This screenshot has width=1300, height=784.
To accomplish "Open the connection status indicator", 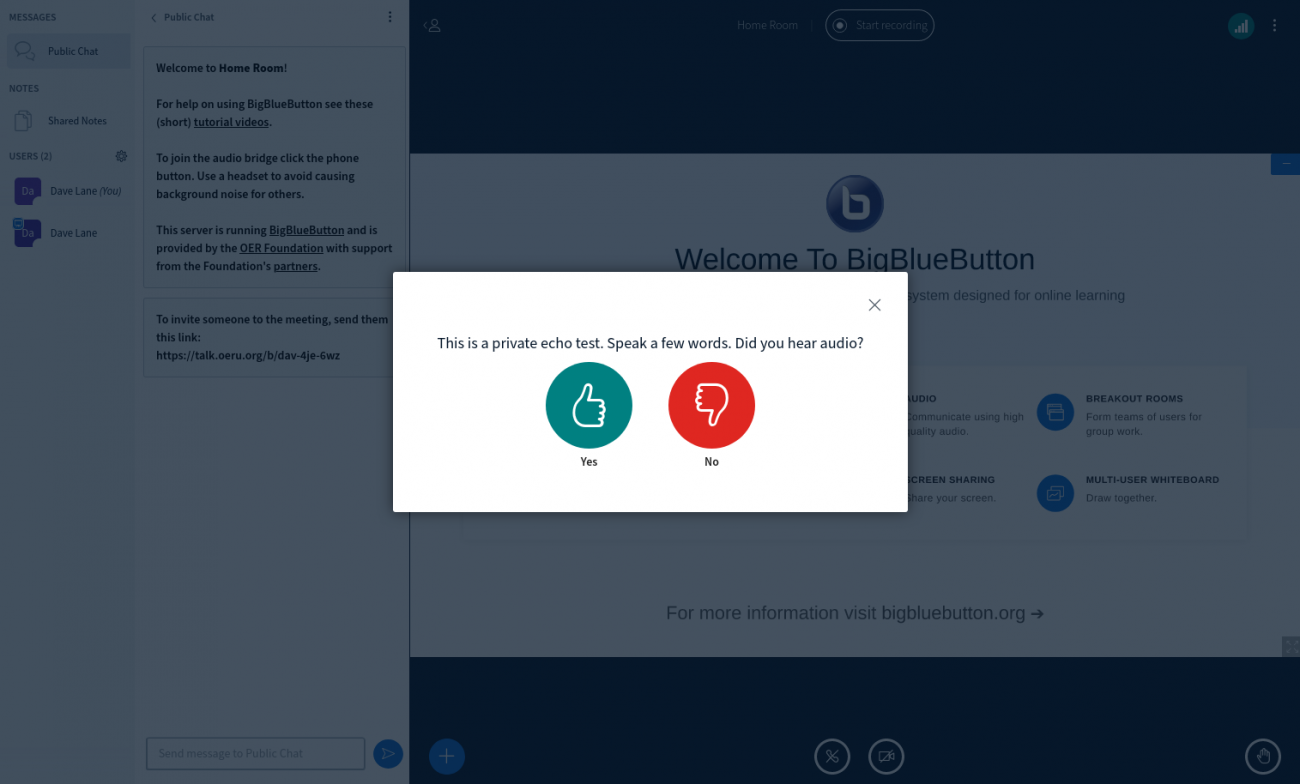I will [x=1241, y=26].
